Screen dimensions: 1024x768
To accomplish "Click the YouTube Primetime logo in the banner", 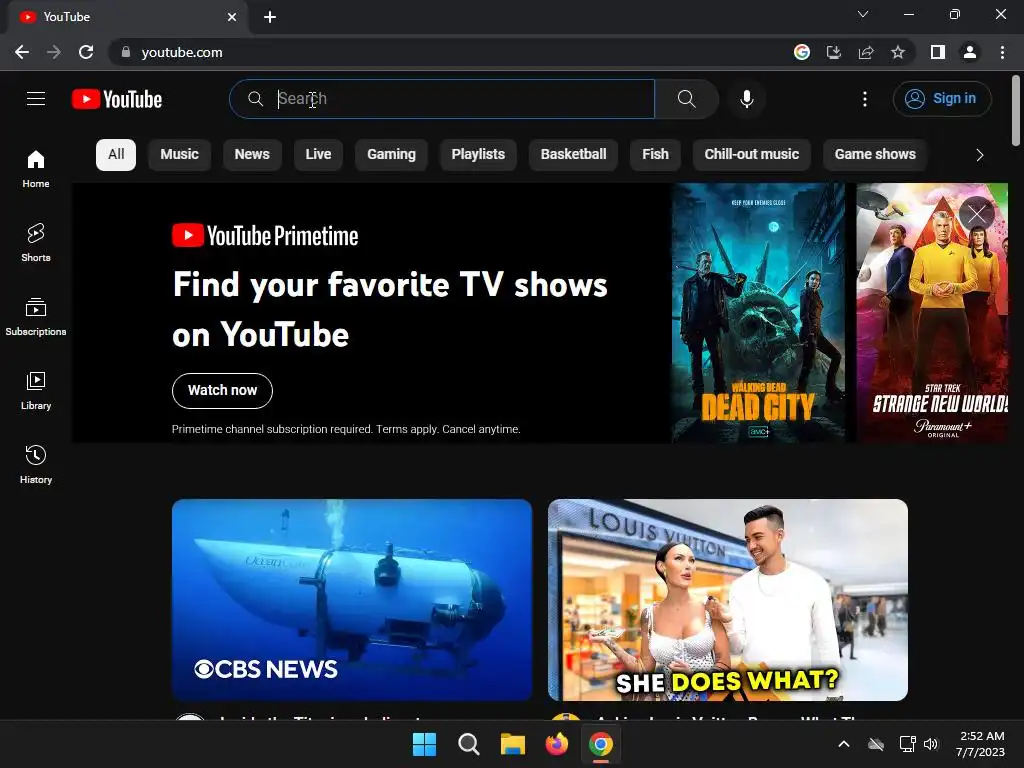I will tap(265, 236).
